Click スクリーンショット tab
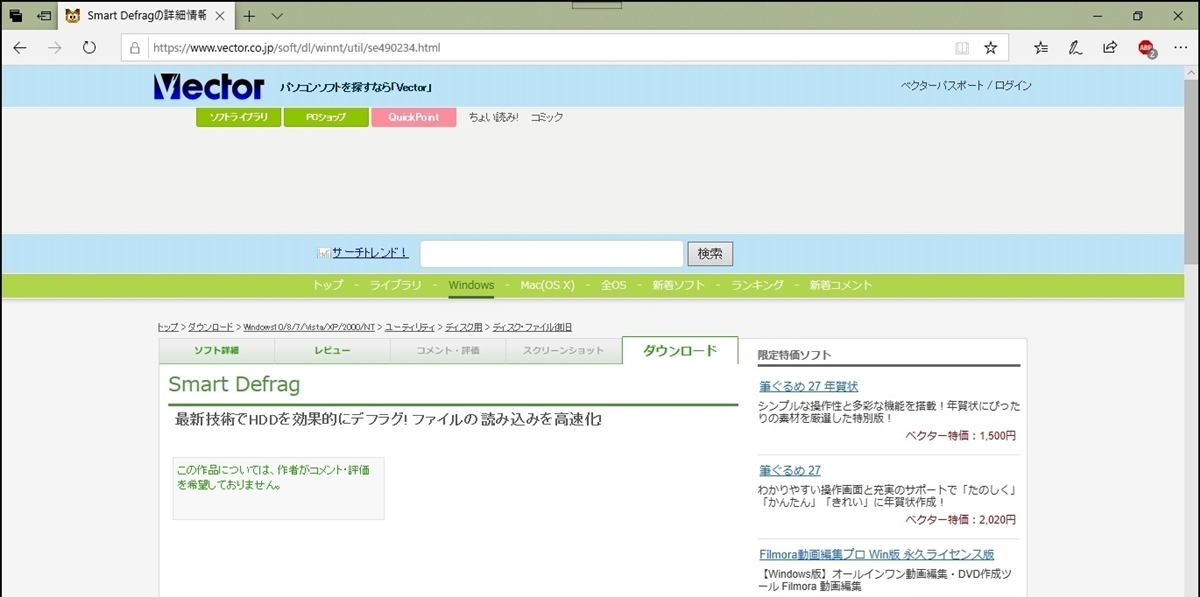 564,351
